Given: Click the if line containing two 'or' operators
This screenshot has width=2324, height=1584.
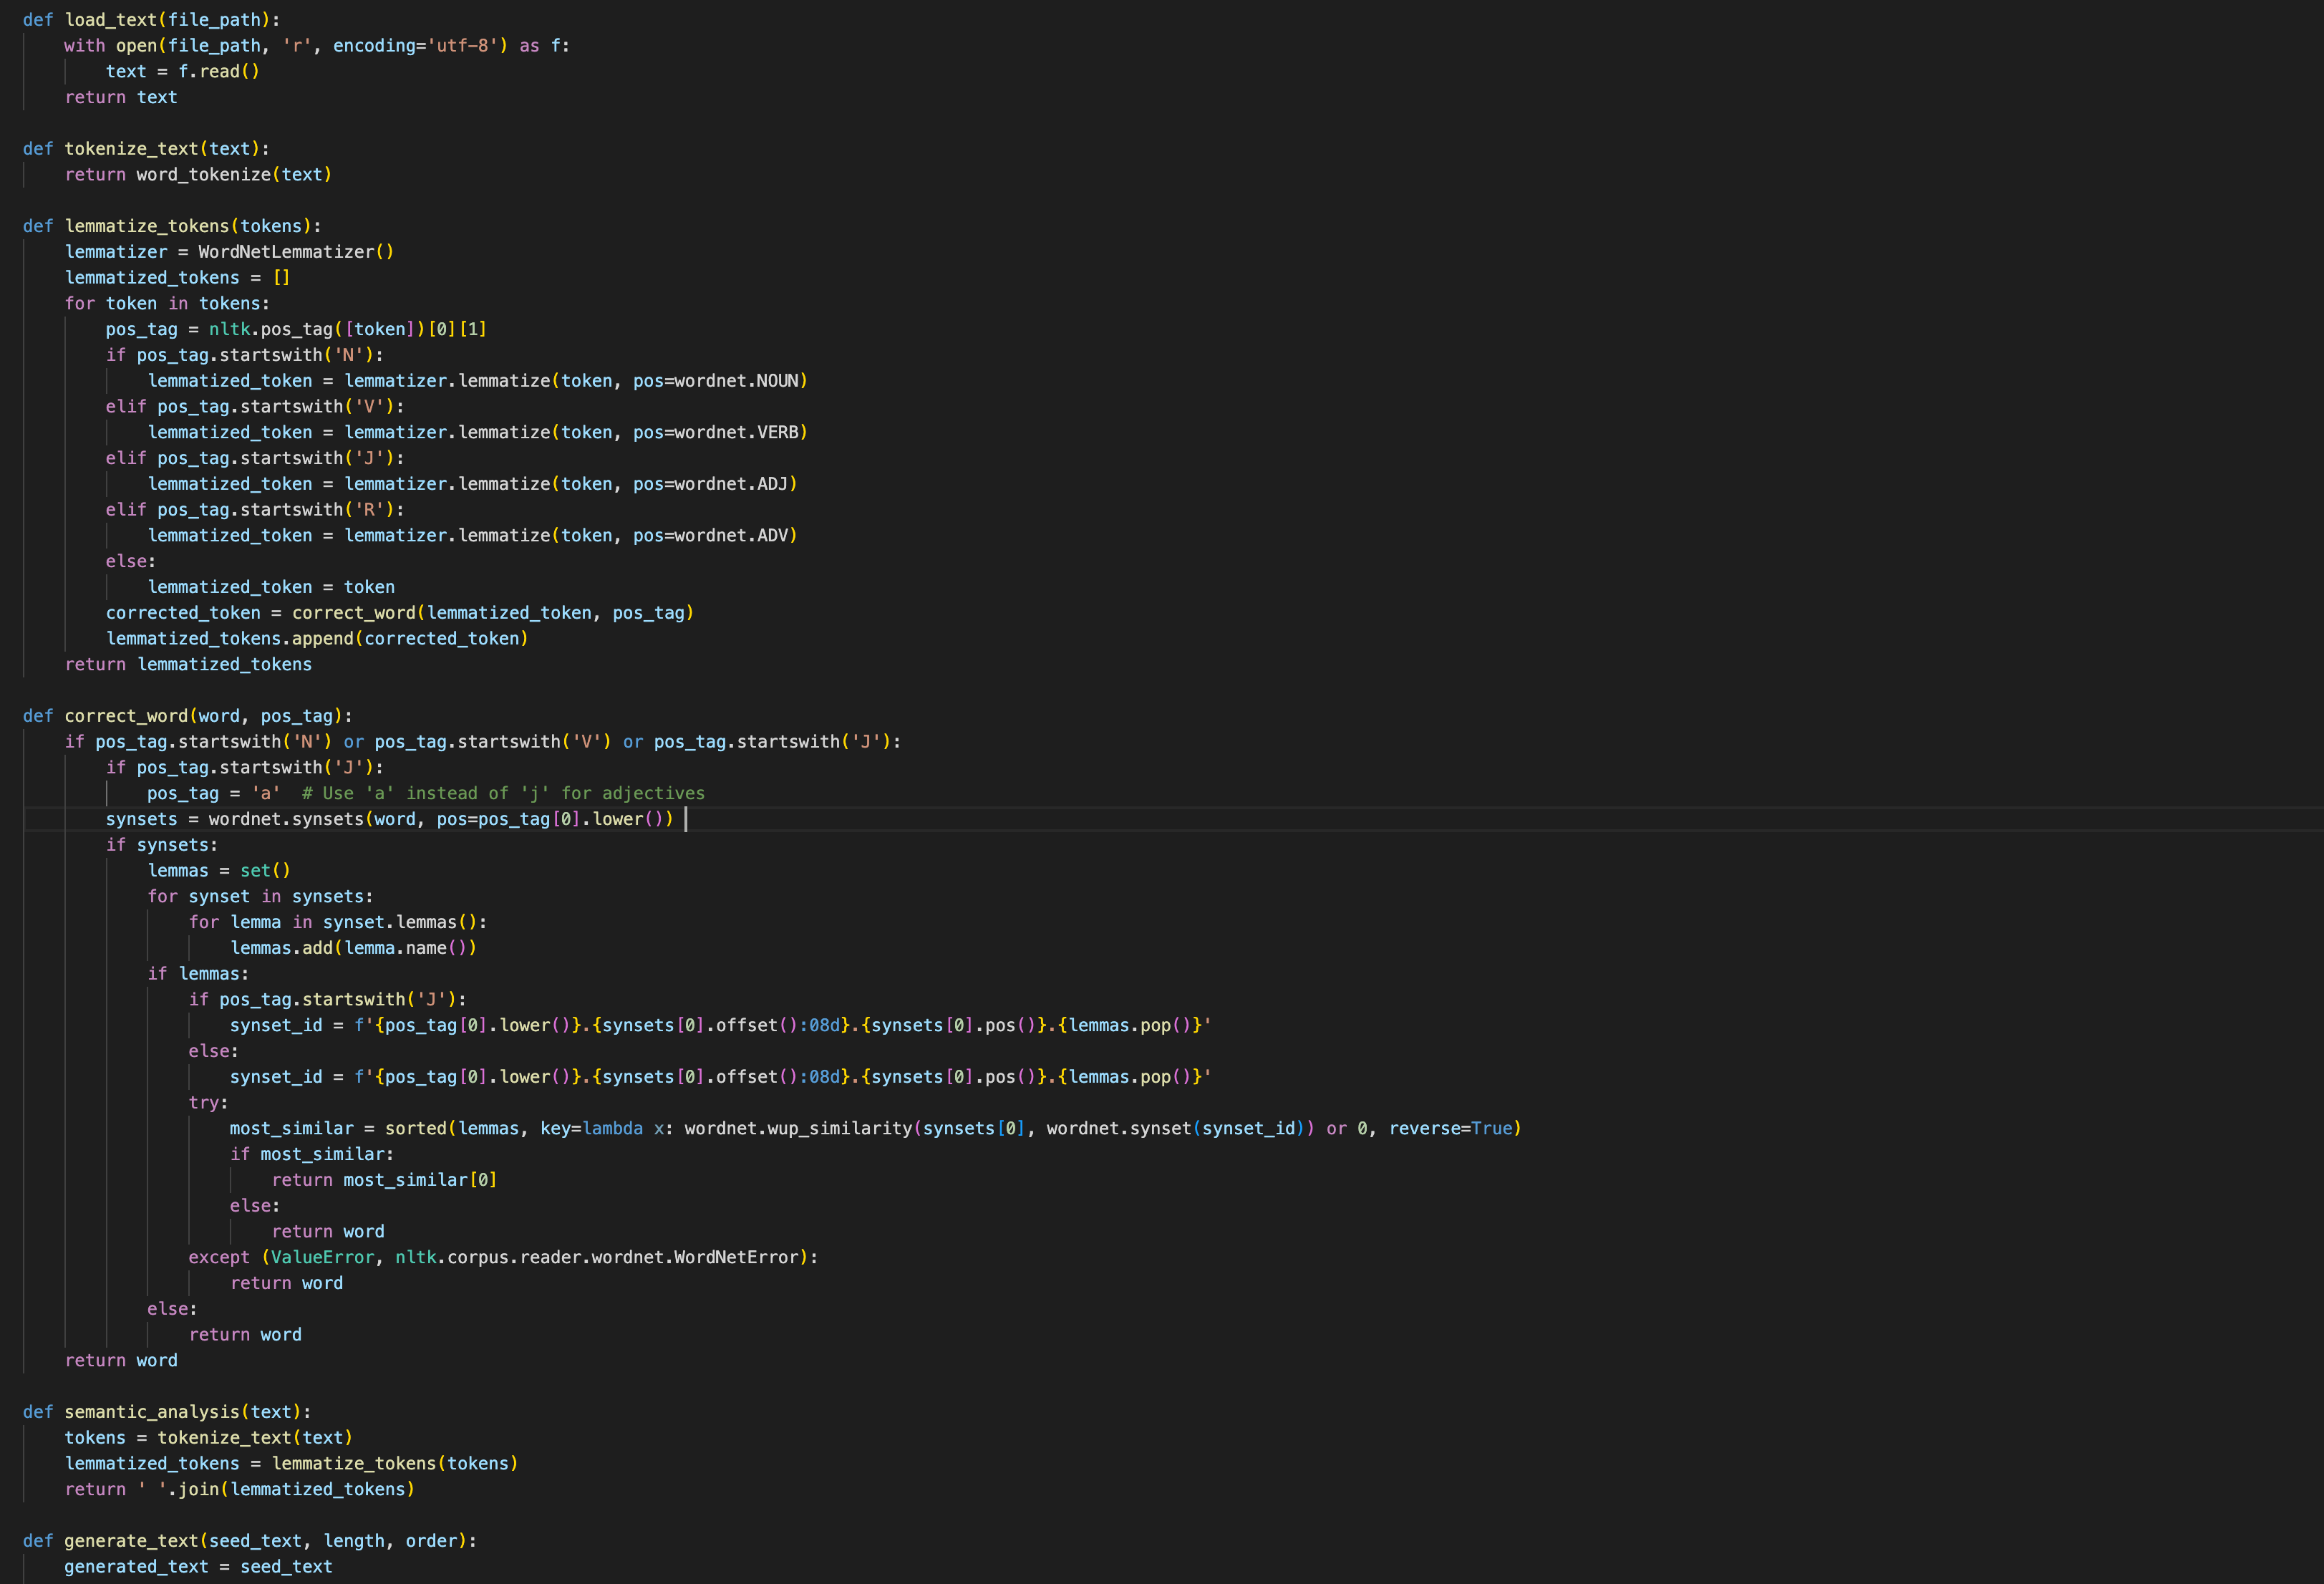Looking at the screenshot, I should pos(483,742).
